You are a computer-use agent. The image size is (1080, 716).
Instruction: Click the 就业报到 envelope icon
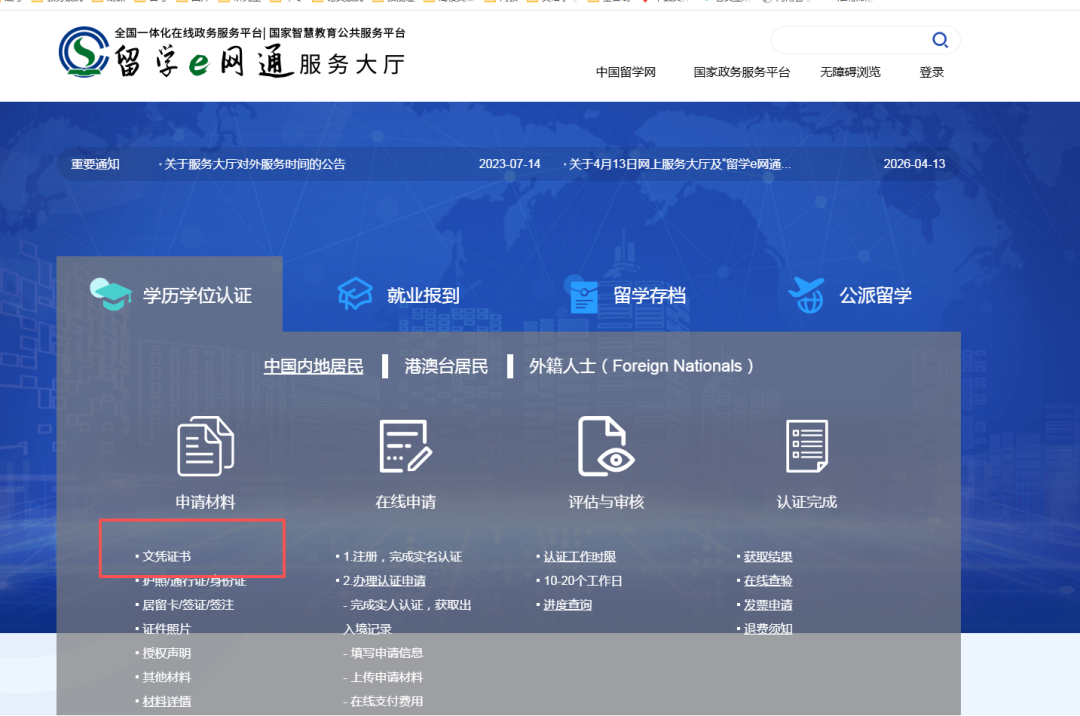pos(355,294)
